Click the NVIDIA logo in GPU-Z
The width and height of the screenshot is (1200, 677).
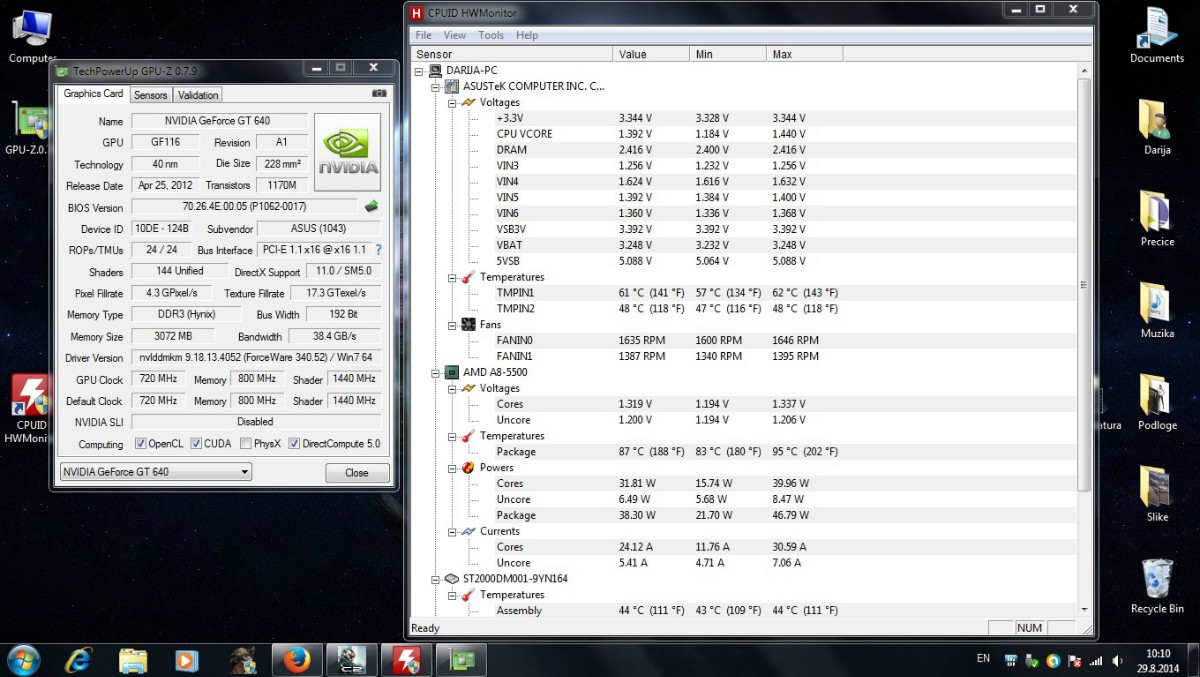pyautogui.click(x=348, y=152)
